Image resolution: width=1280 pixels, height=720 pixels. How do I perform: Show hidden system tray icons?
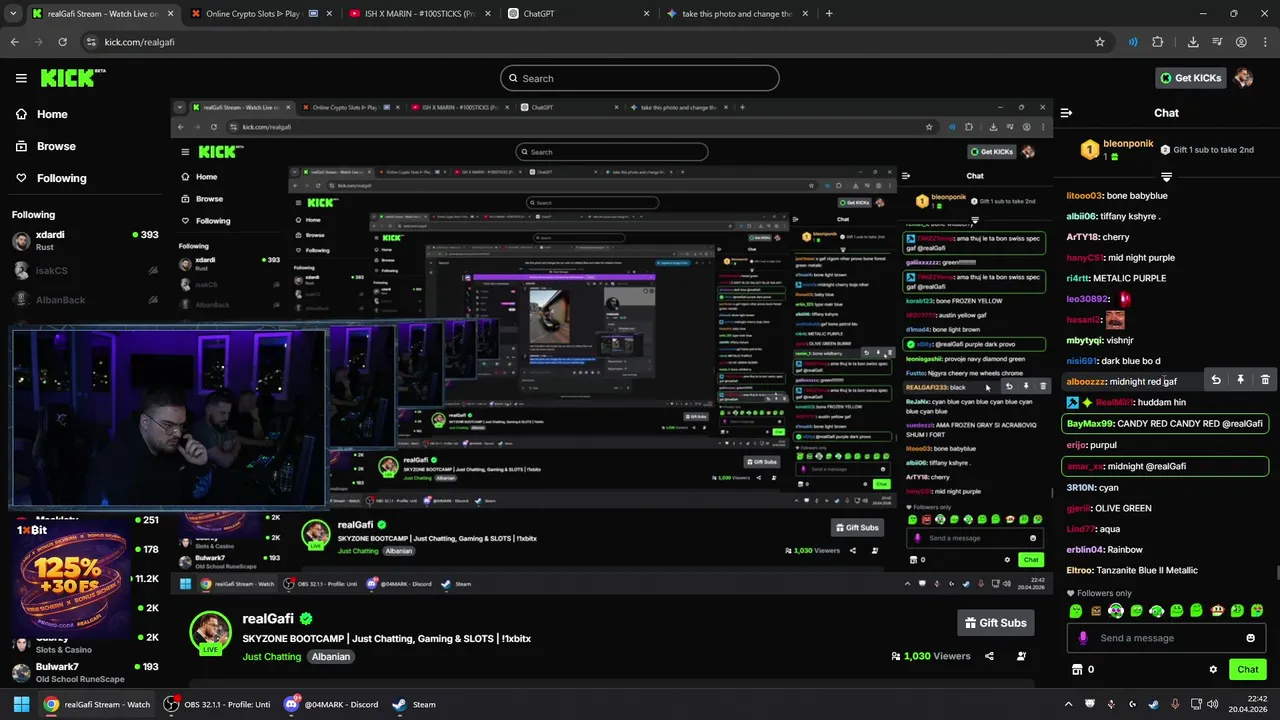[1068, 704]
